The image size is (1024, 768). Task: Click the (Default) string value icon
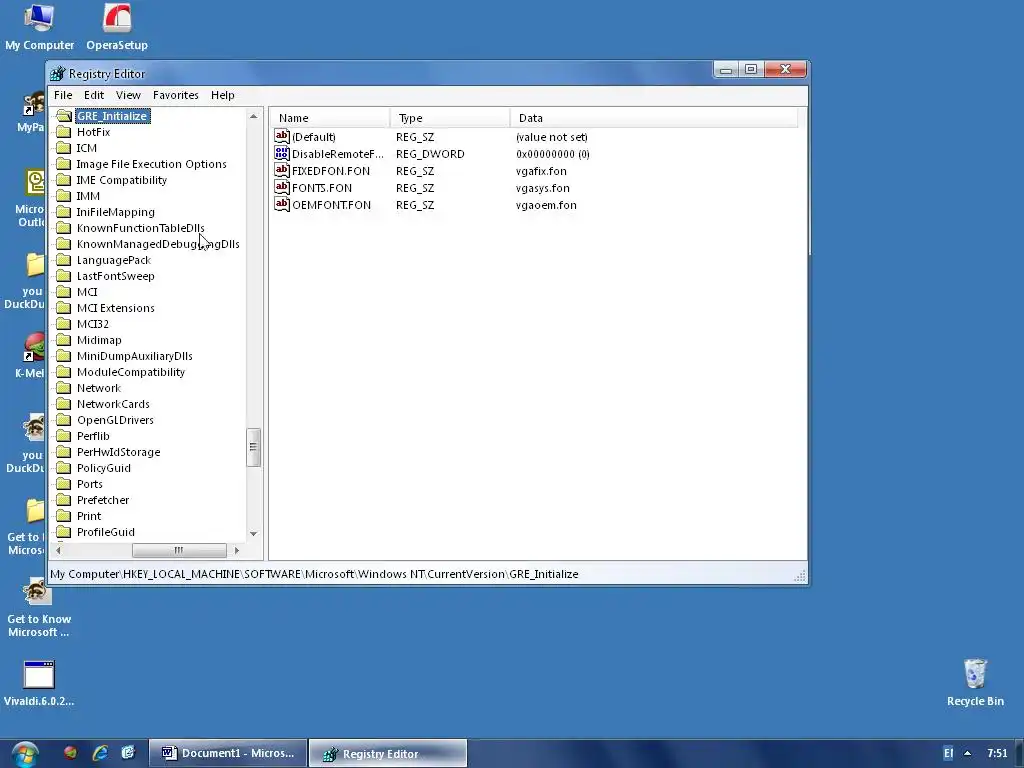click(x=281, y=136)
